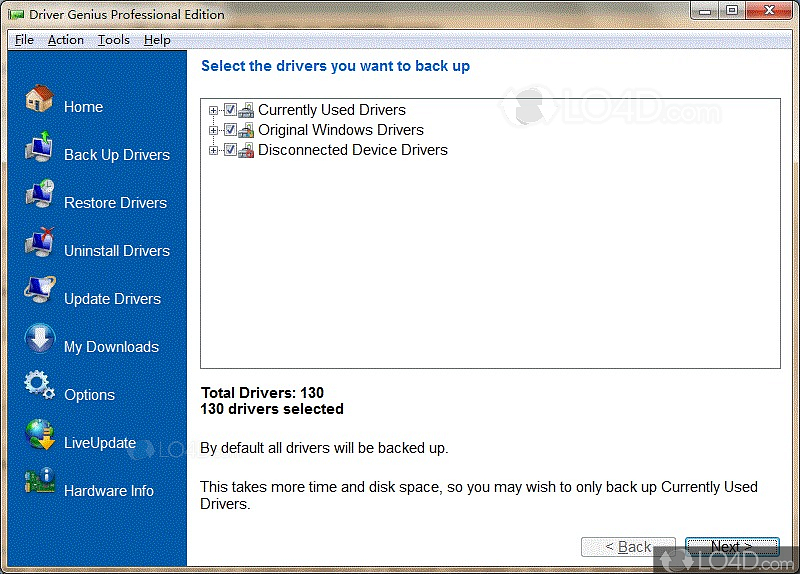Click the Restore Drivers clock icon
Image resolution: width=800 pixels, height=574 pixels.
[40, 194]
